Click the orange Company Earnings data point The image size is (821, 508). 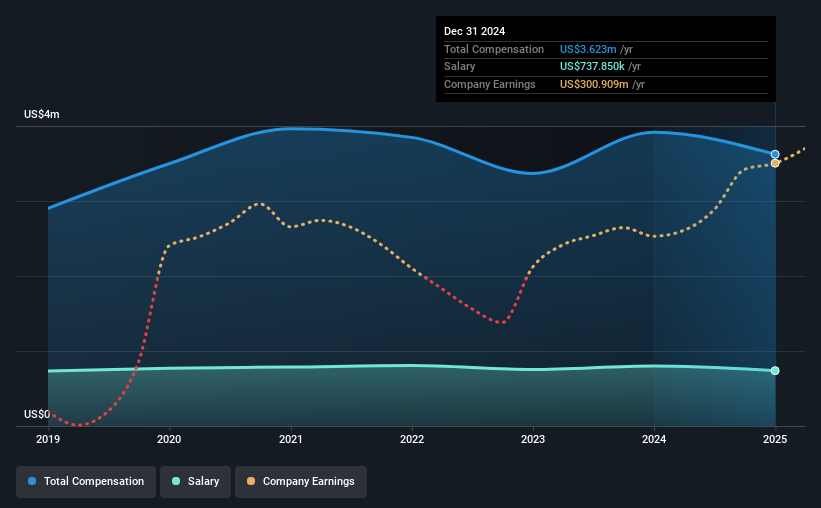[775, 163]
